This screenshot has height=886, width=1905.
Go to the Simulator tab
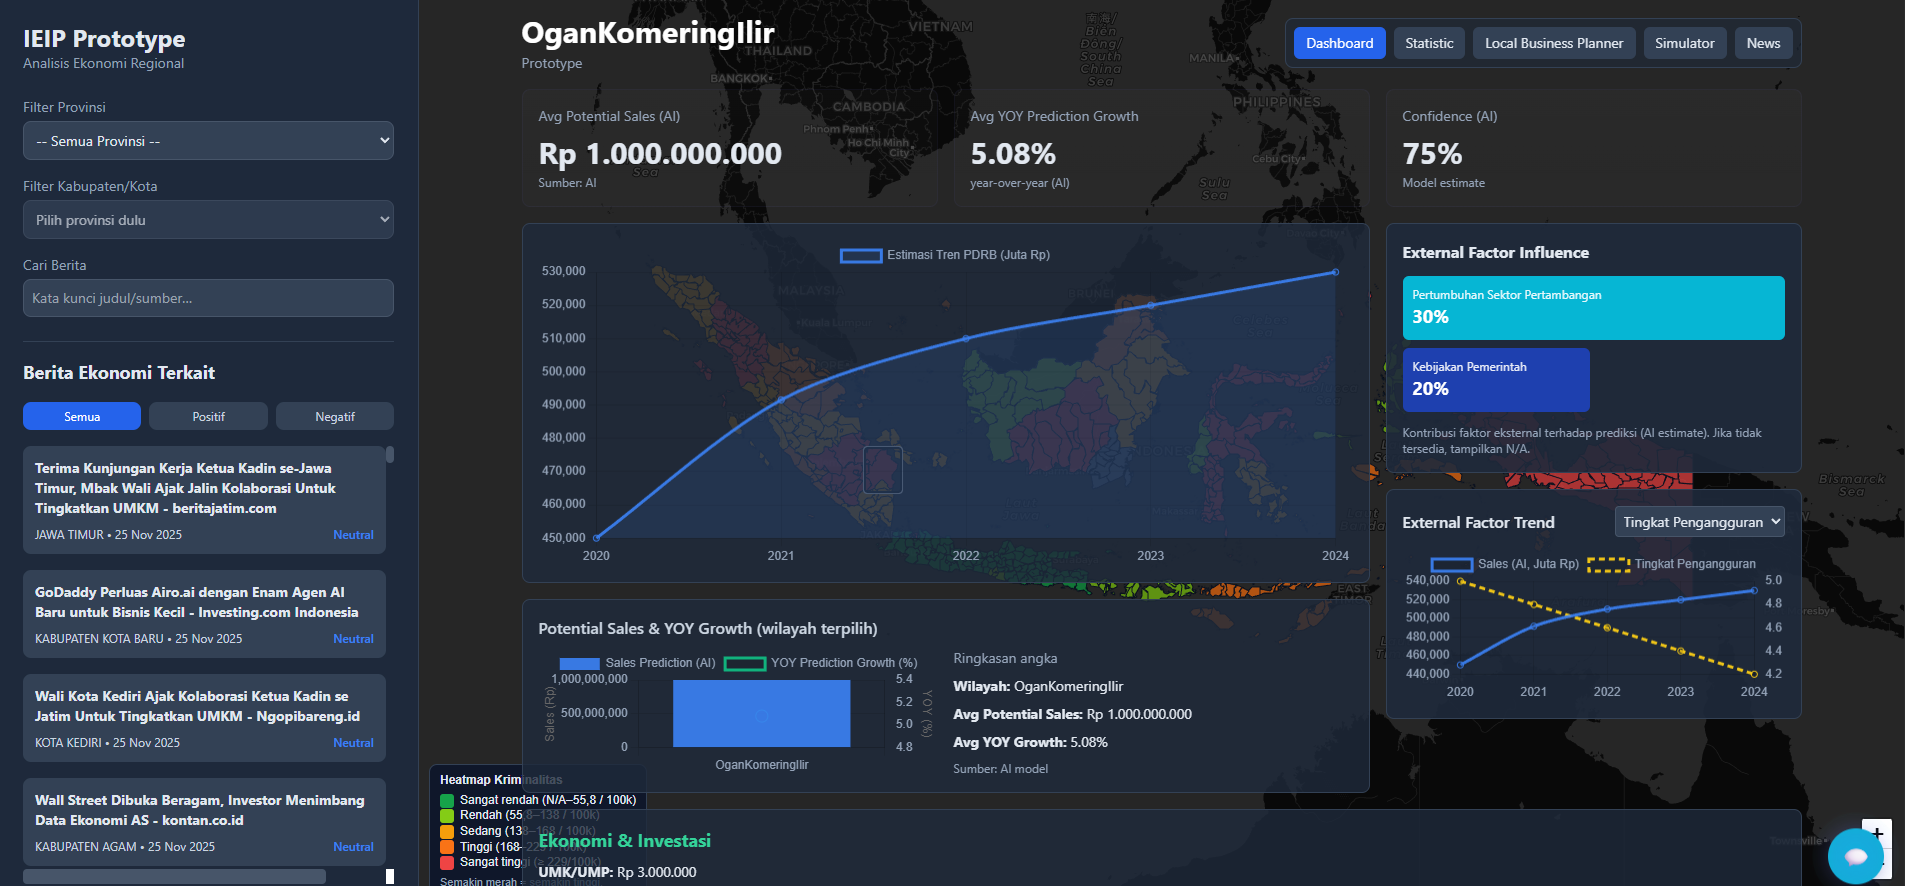point(1684,43)
